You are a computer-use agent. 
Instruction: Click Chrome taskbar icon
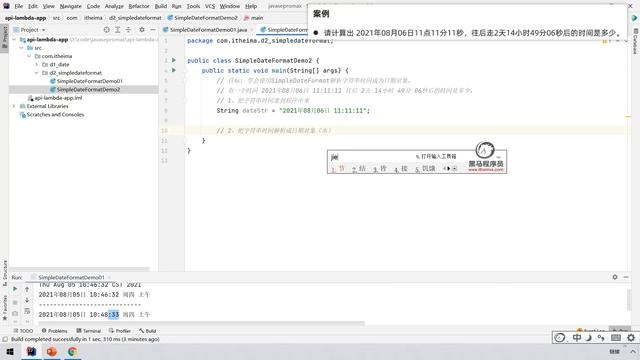(72, 351)
